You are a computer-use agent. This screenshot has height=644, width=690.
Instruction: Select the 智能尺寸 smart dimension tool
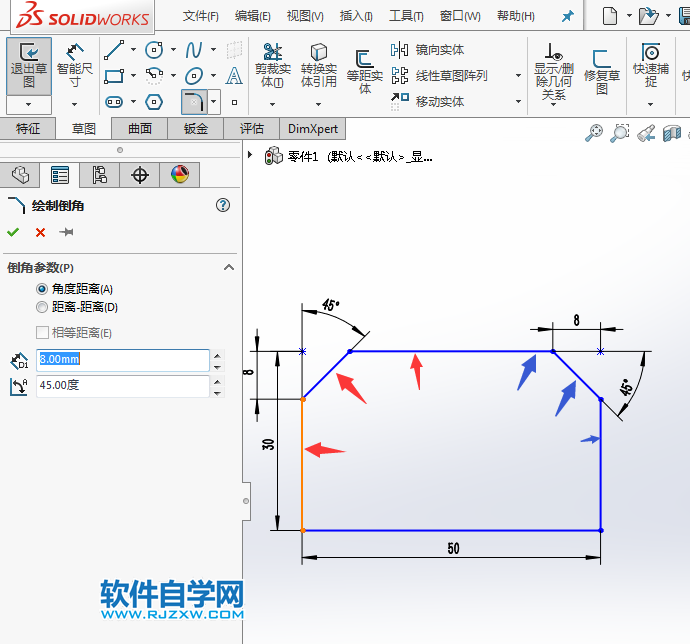pos(74,66)
